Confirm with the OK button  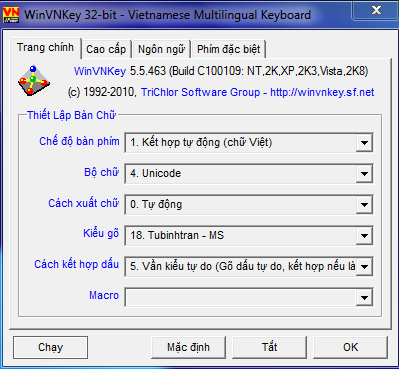click(x=350, y=347)
